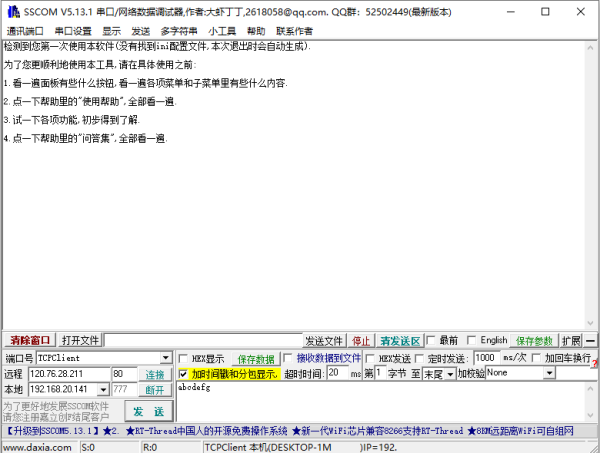Viewport: 600px width, 453px height.
Task: Enable 接收数据到文件 checkbox
Action: click(287, 358)
